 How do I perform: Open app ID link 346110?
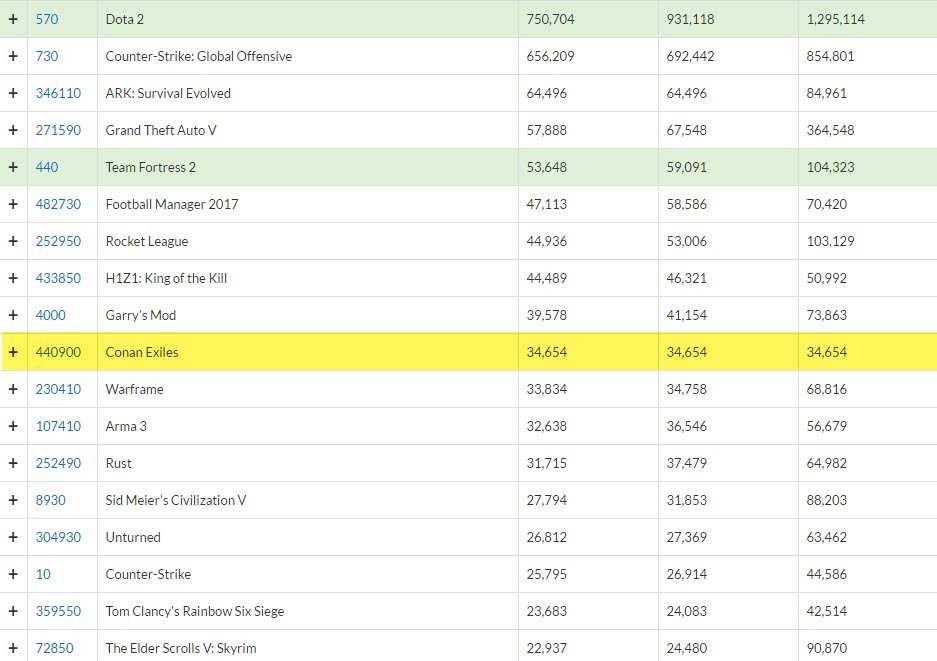pos(58,93)
